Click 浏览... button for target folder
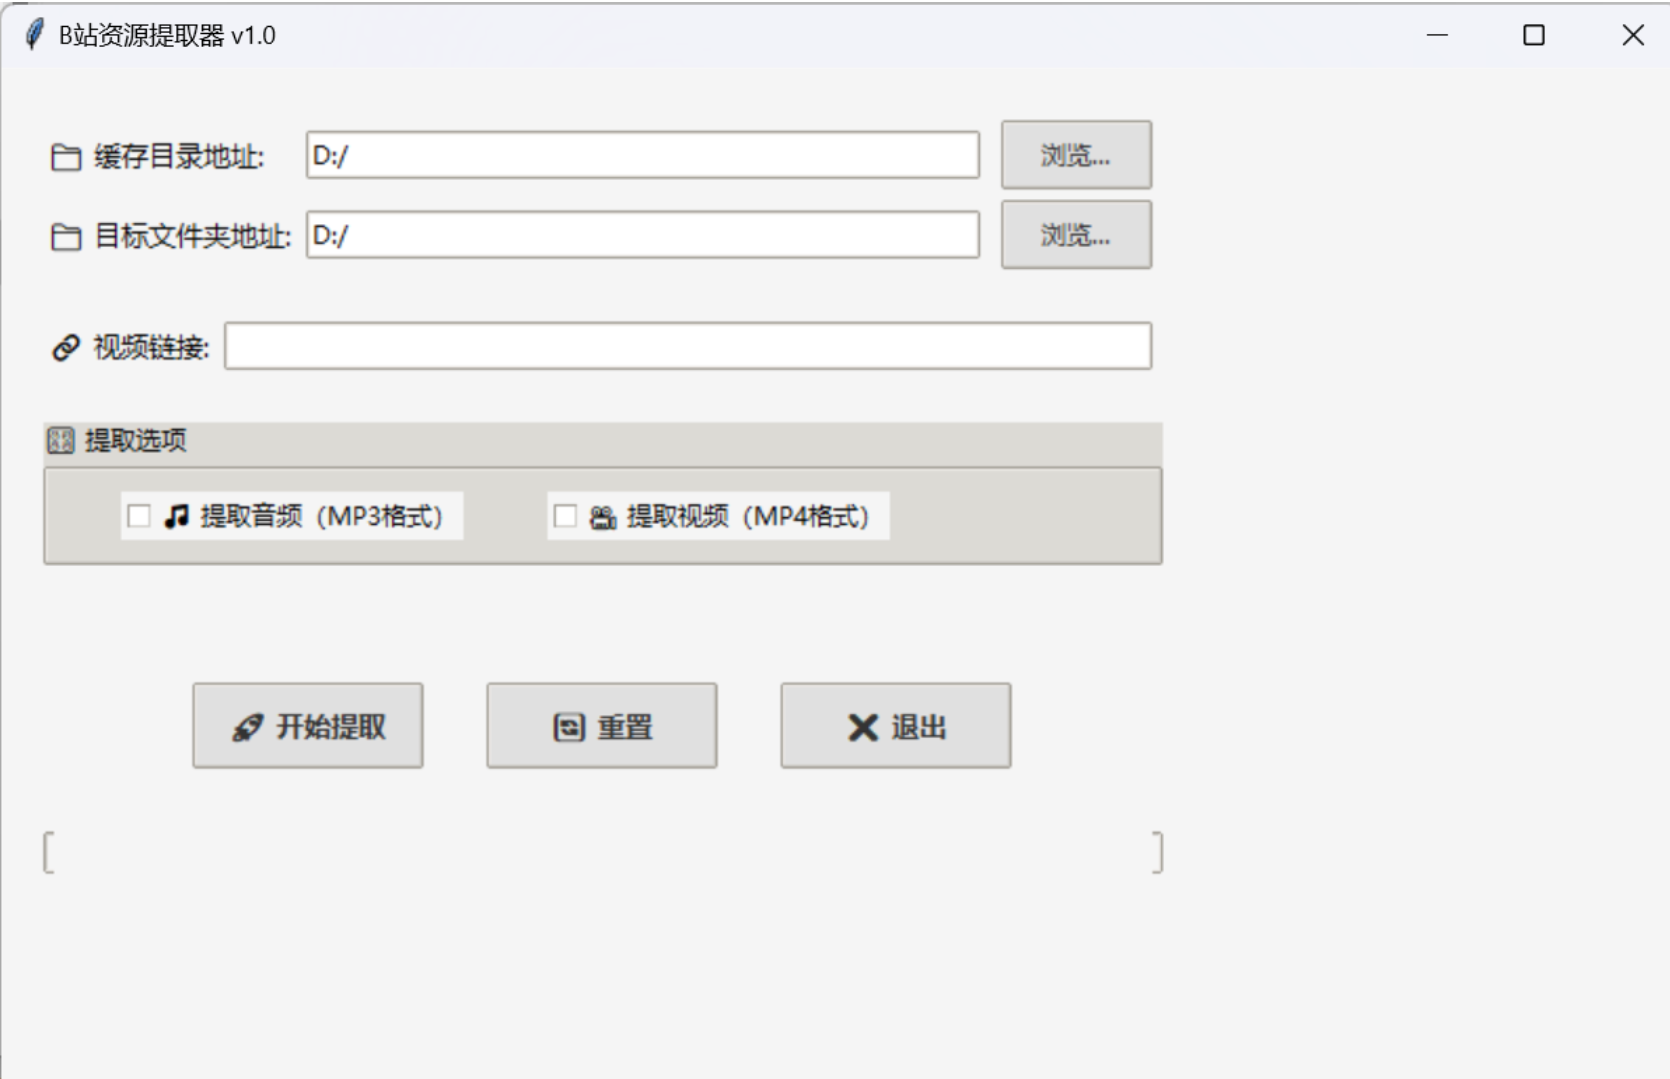The width and height of the screenshot is (1670, 1079). [1076, 235]
